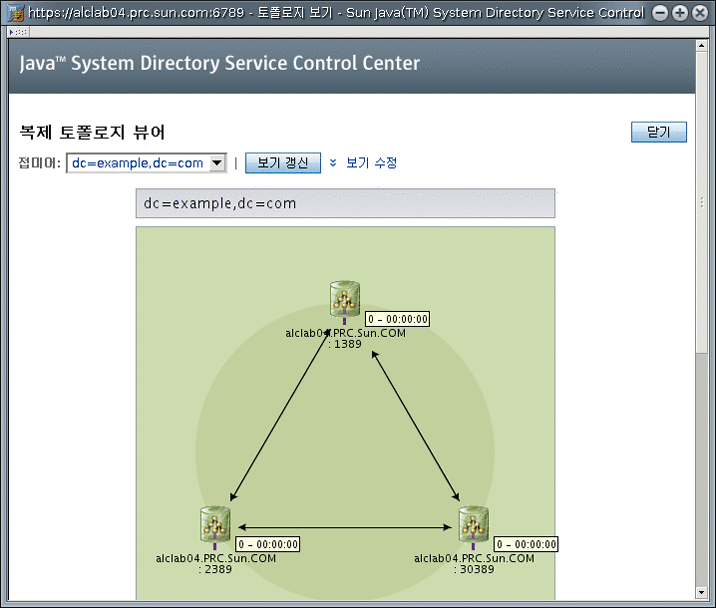716x608 pixels.
Task: Click the status label 0 - 00:00:00 for port 30389
Action: click(x=526, y=544)
